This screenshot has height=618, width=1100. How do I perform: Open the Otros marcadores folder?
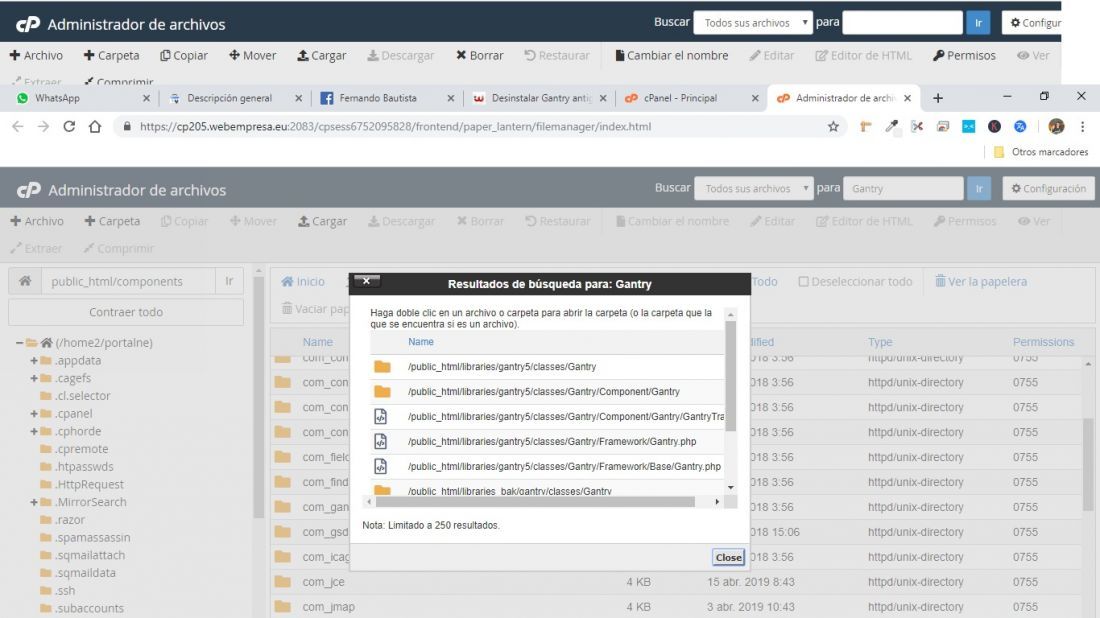point(1041,152)
